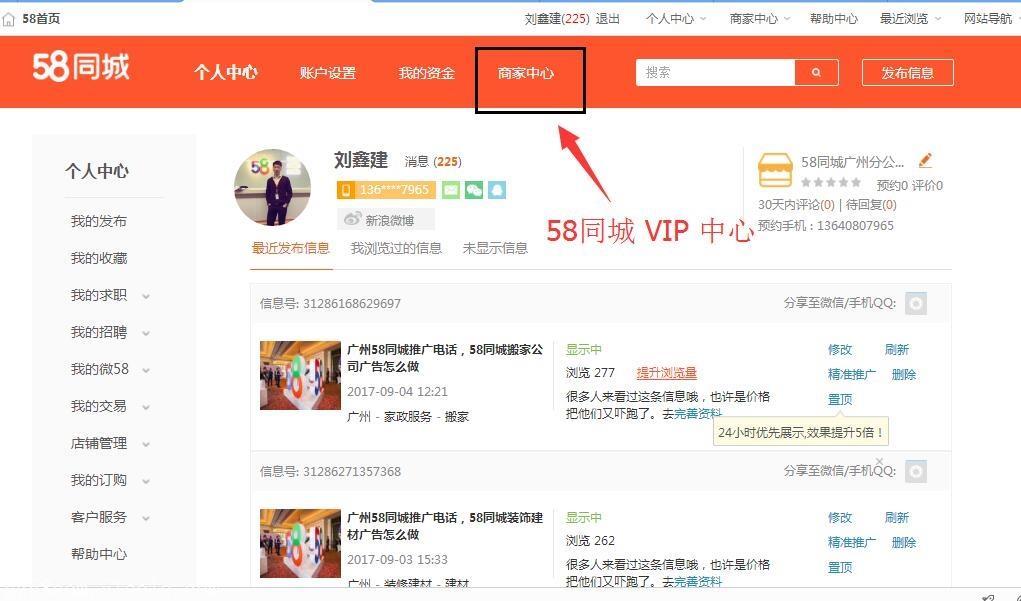Open top bar 个人中心 dropdown
This screenshot has width=1021, height=601.
tap(676, 19)
